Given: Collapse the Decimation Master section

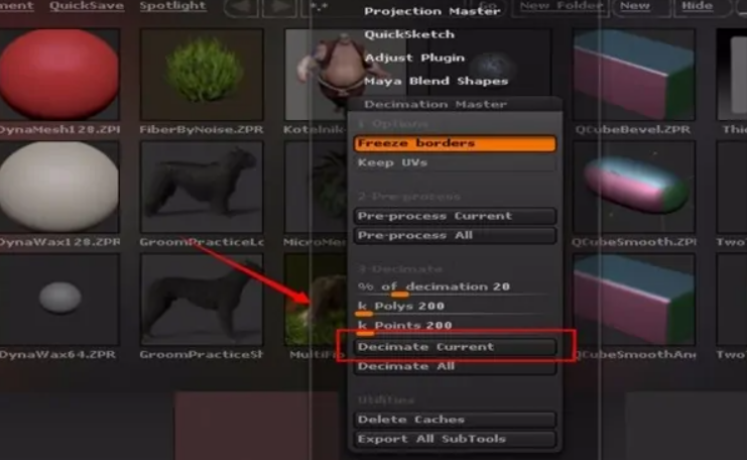Looking at the screenshot, I should click(x=435, y=104).
